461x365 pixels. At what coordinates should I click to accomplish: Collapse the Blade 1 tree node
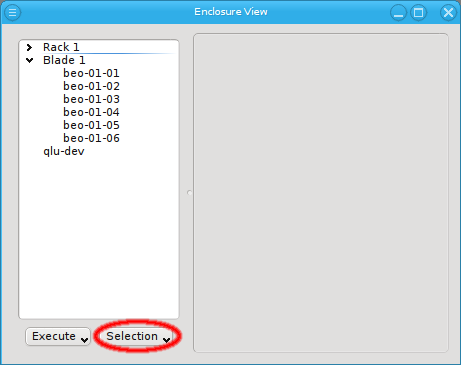(29, 60)
